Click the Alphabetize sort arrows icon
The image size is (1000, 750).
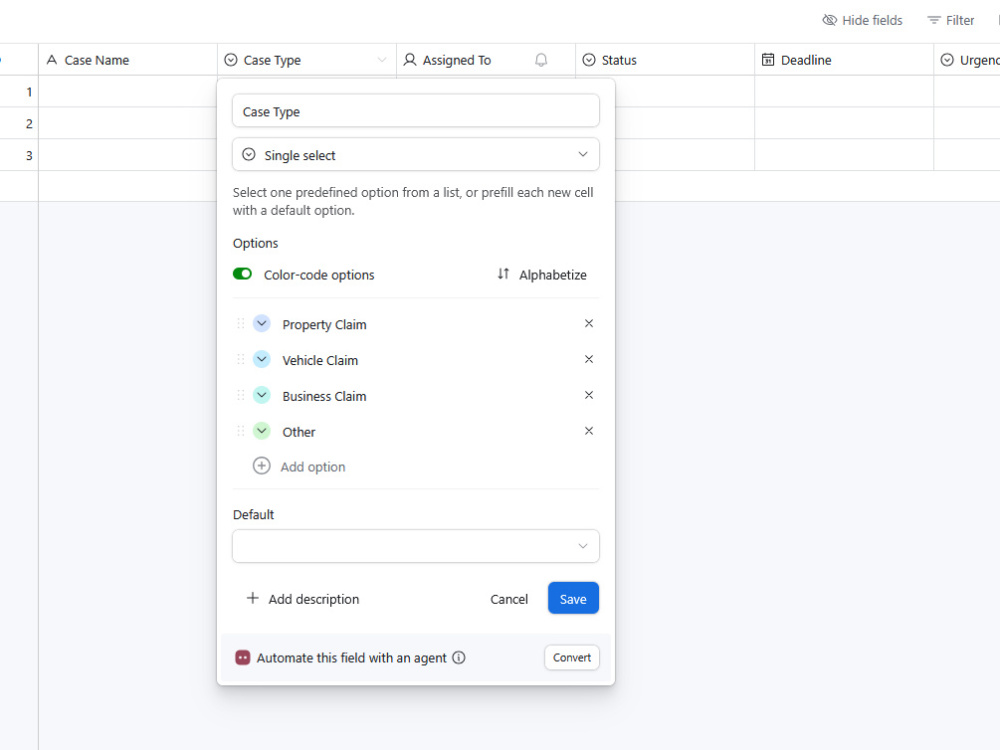[x=503, y=274]
